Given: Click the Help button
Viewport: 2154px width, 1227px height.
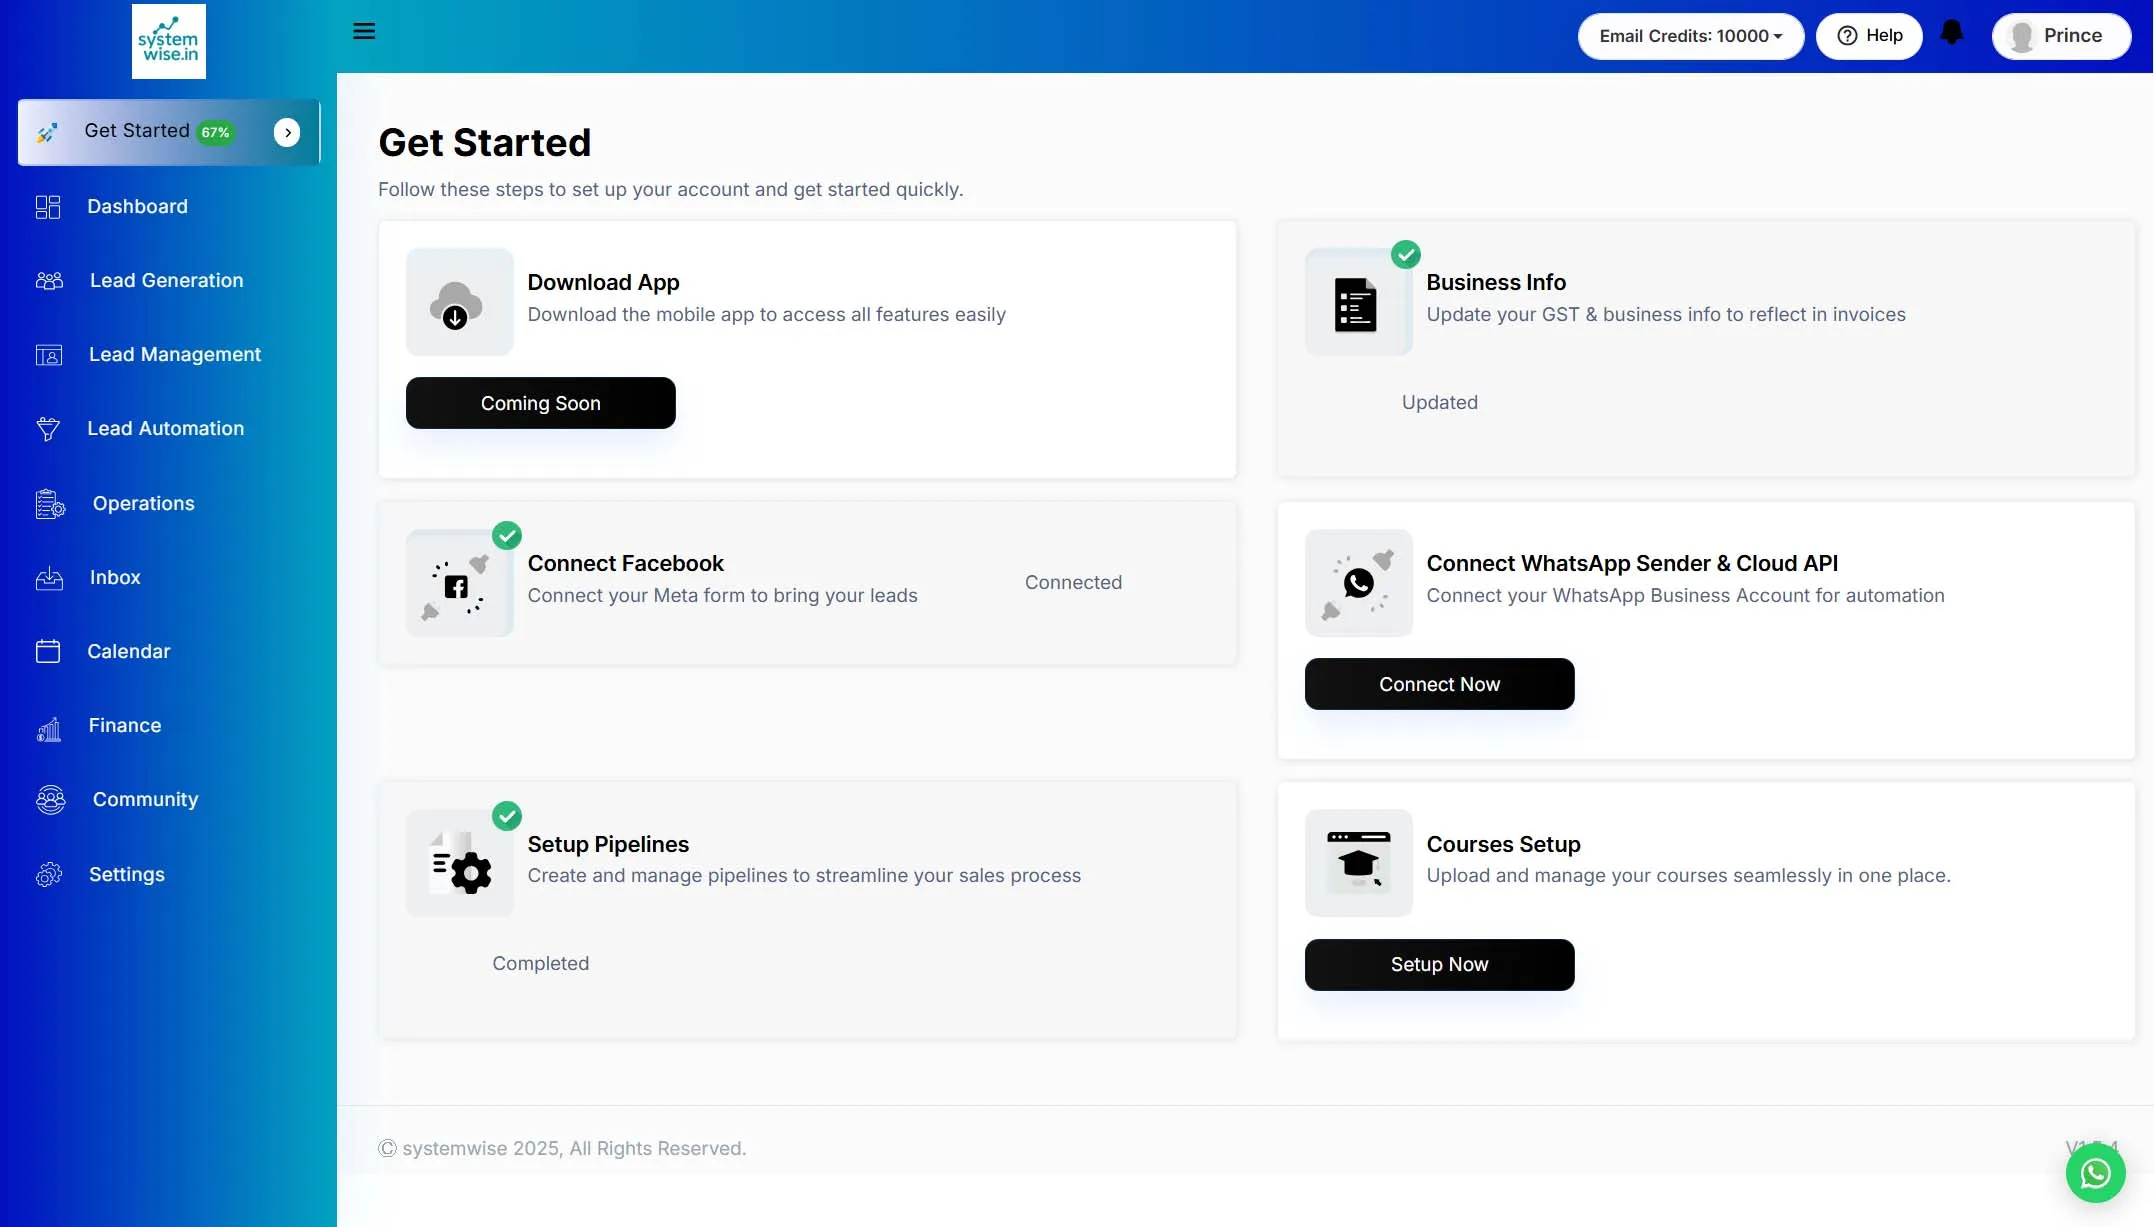Looking at the screenshot, I should coord(1869,36).
